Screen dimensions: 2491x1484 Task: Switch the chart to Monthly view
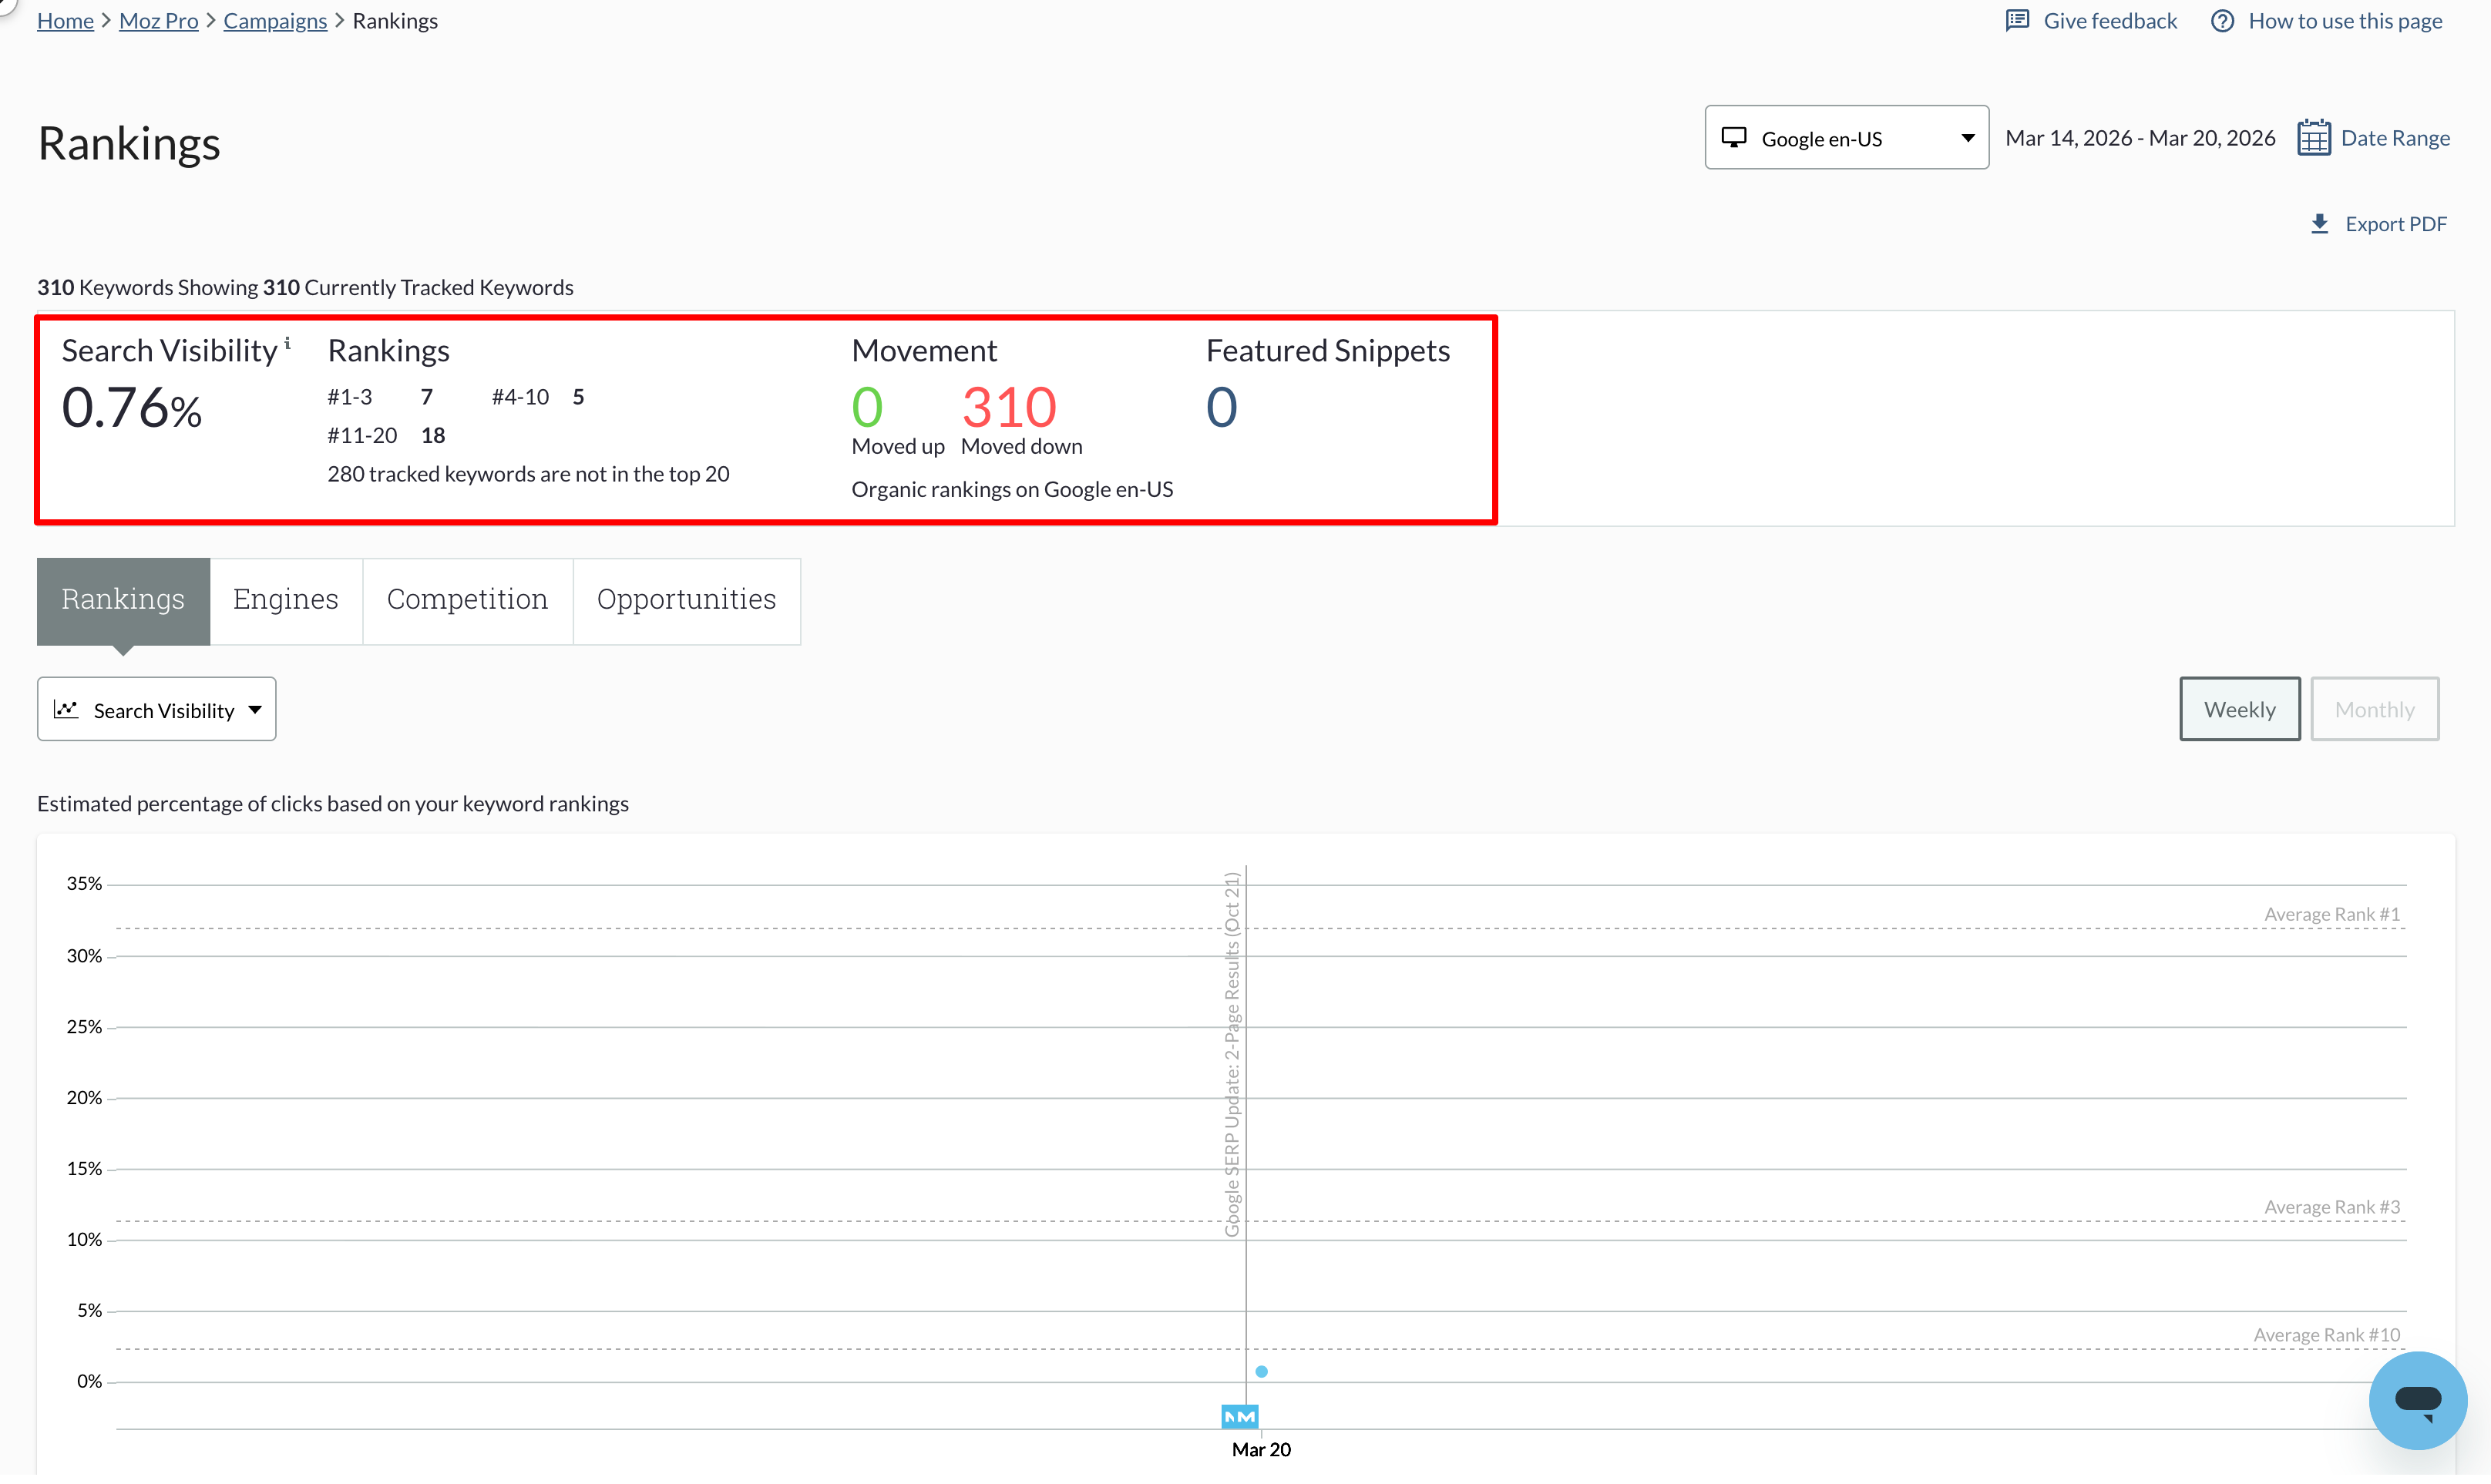click(x=2374, y=709)
